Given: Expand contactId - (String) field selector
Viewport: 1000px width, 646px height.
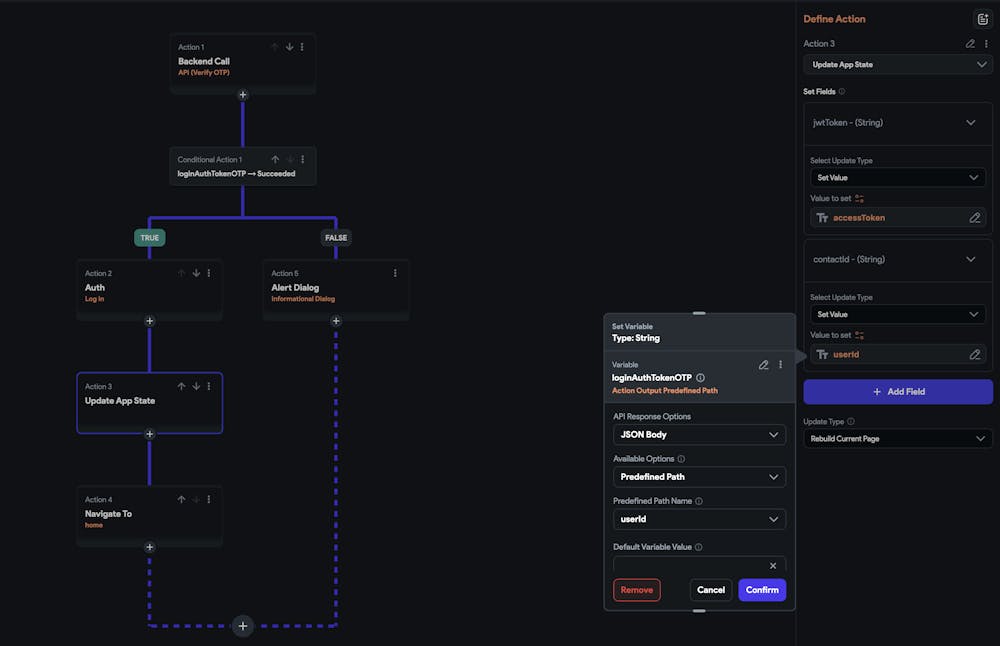Looking at the screenshot, I should 897,260.
